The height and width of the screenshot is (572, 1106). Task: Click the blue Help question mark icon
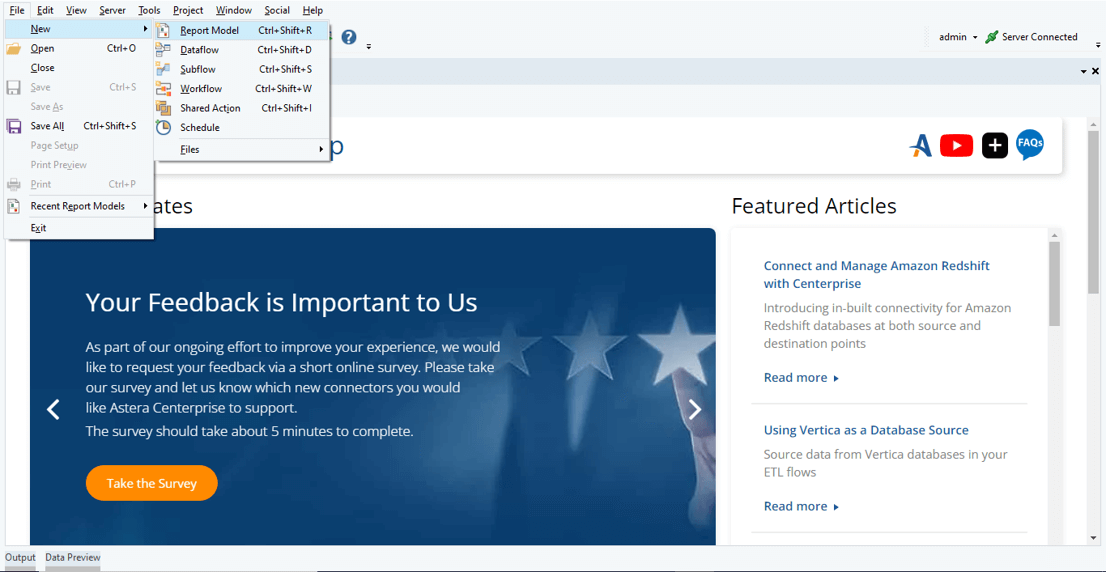(x=349, y=37)
